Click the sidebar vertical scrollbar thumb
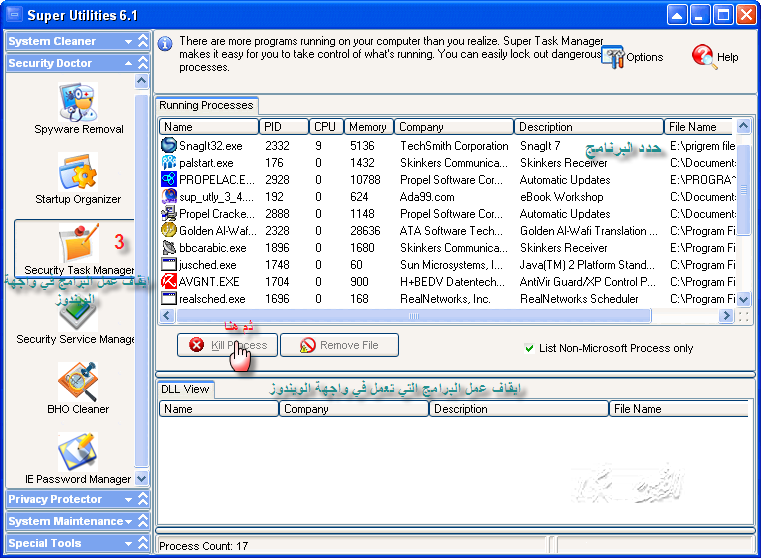The width and height of the screenshot is (761, 558). pyautogui.click(x=141, y=280)
